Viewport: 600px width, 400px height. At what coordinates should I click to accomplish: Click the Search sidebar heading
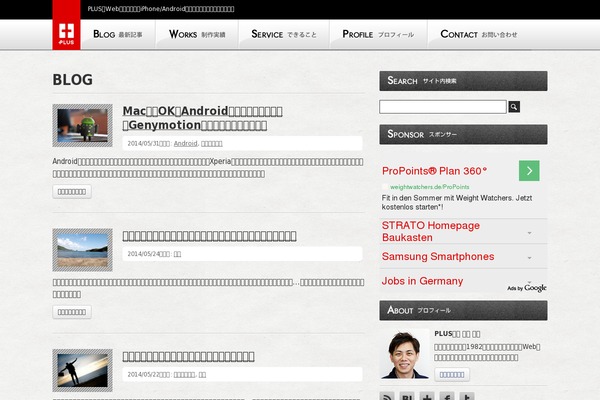pos(463,81)
